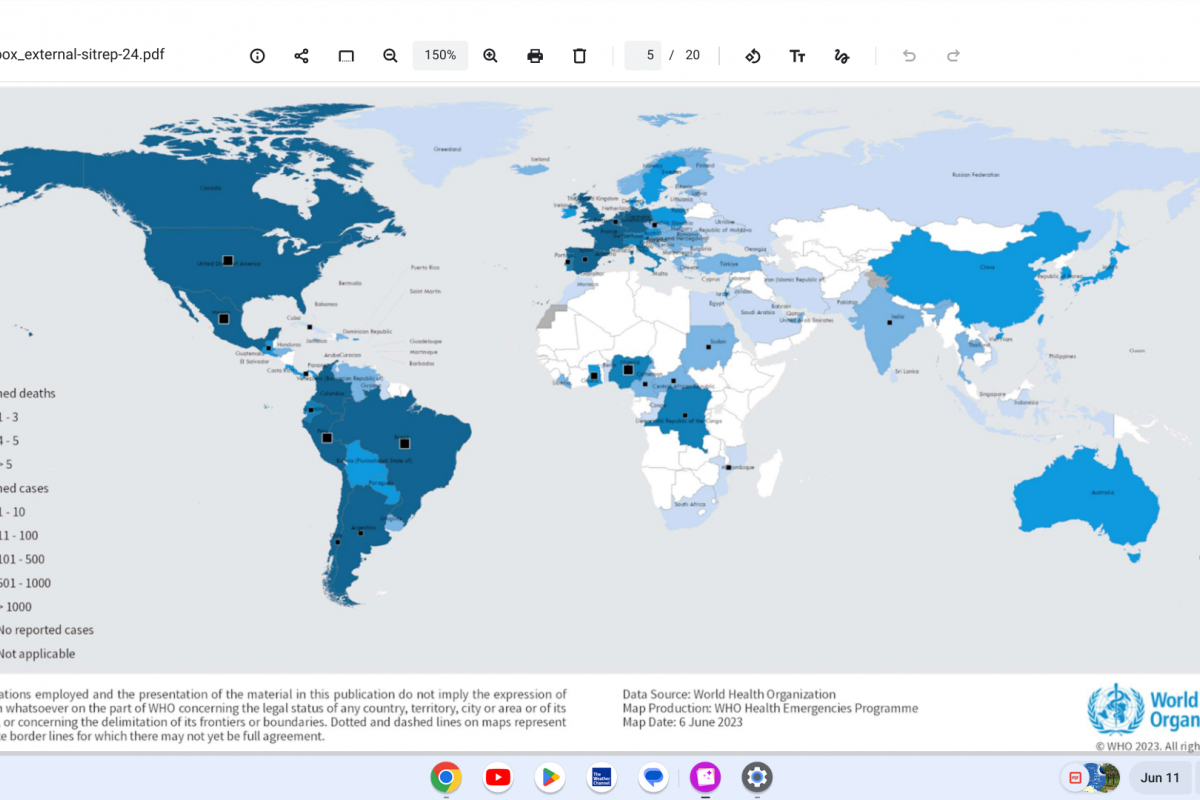Image resolution: width=1200 pixels, height=800 pixels.
Task: Rotate the page with rotate icon
Action: click(x=753, y=56)
